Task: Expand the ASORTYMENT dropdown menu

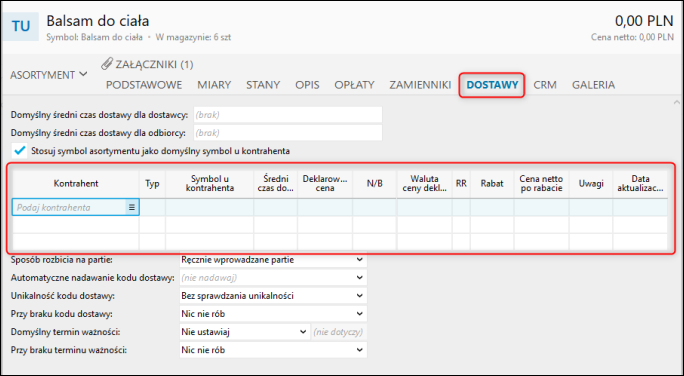Action: (48, 75)
